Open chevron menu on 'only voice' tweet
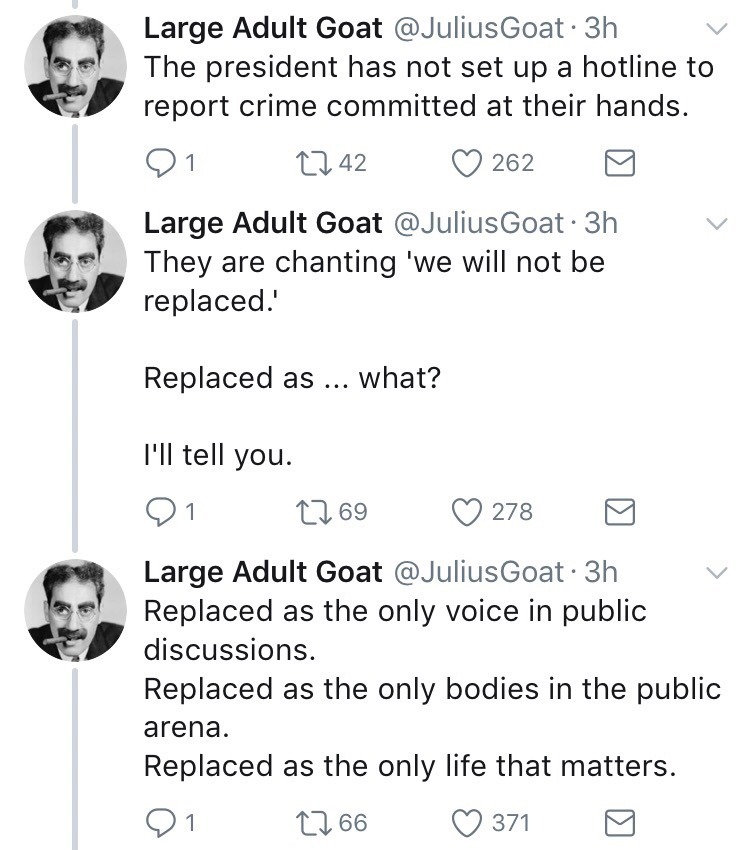Viewport: 749px width, 850px height. coord(716,573)
